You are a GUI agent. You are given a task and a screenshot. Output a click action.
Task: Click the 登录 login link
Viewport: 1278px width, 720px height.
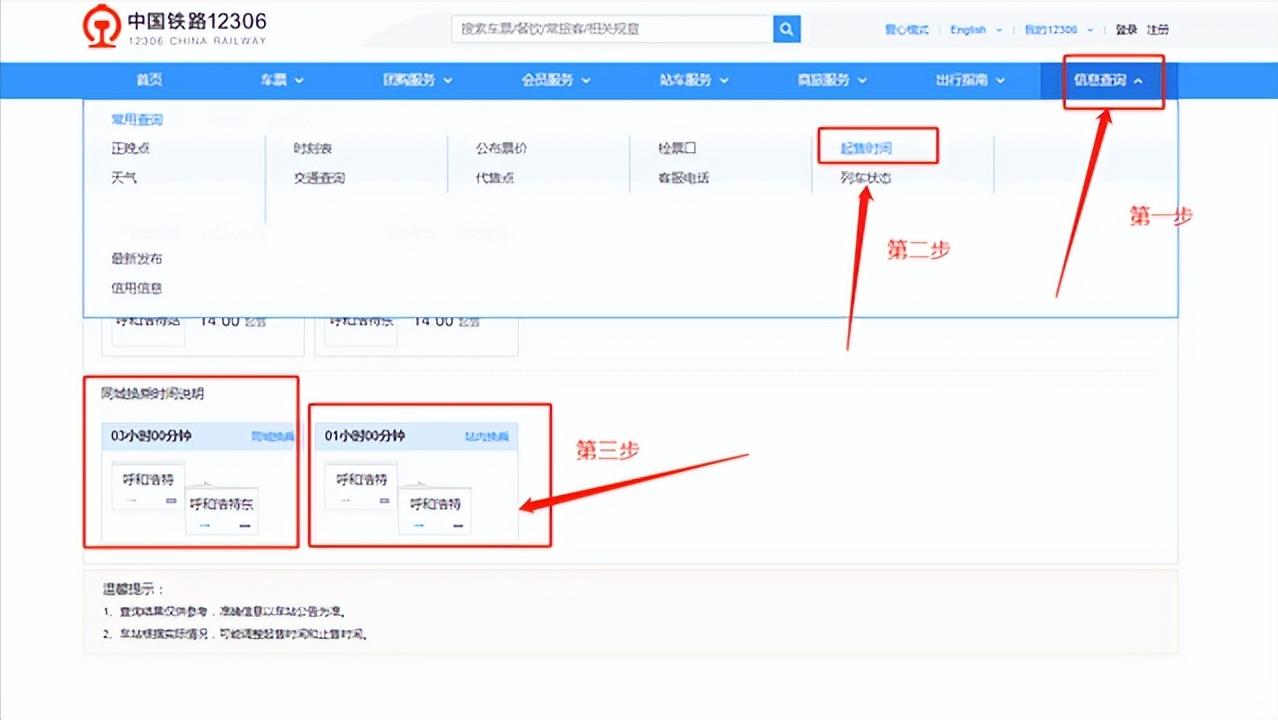coord(1125,30)
